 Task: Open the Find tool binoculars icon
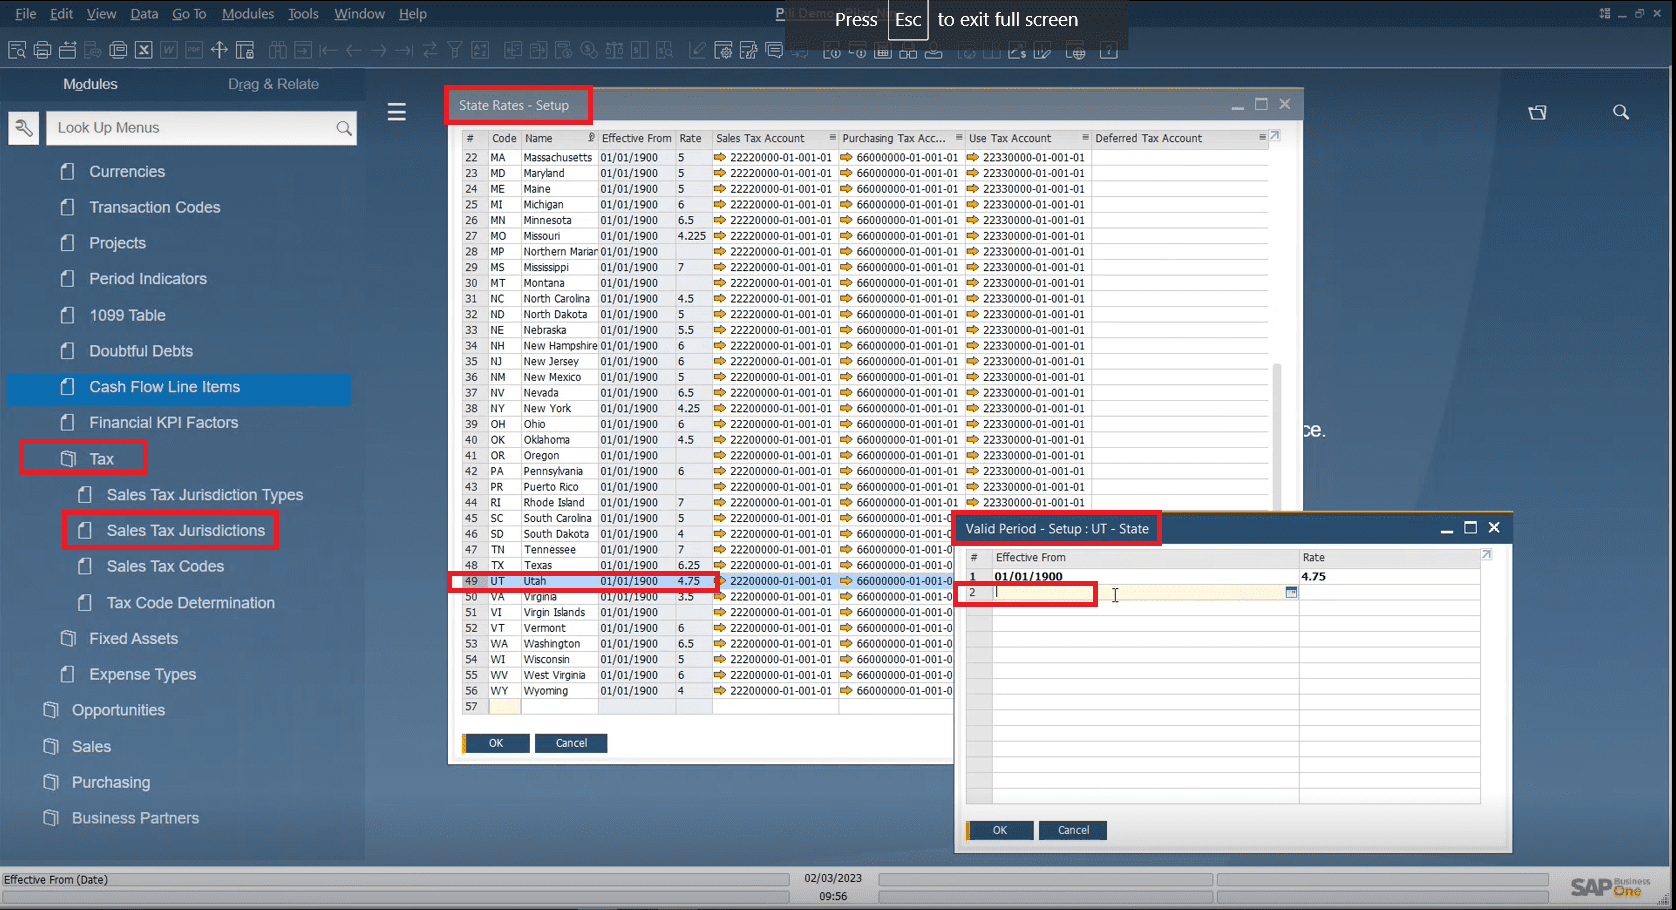pyautogui.click(x=277, y=50)
